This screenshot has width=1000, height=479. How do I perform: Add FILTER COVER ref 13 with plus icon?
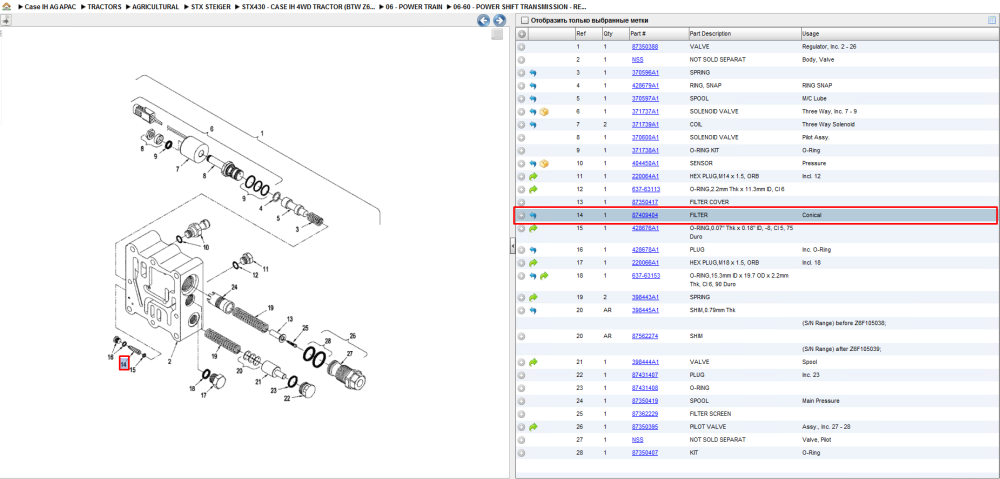(522, 202)
